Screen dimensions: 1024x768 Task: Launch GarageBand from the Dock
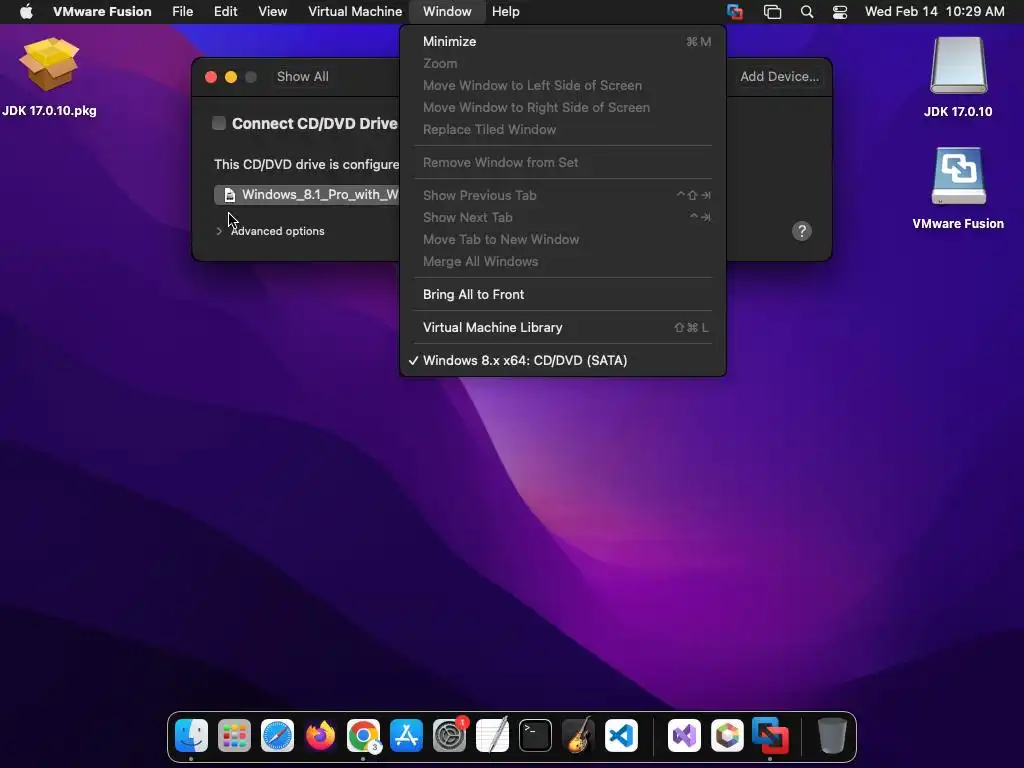(x=579, y=735)
